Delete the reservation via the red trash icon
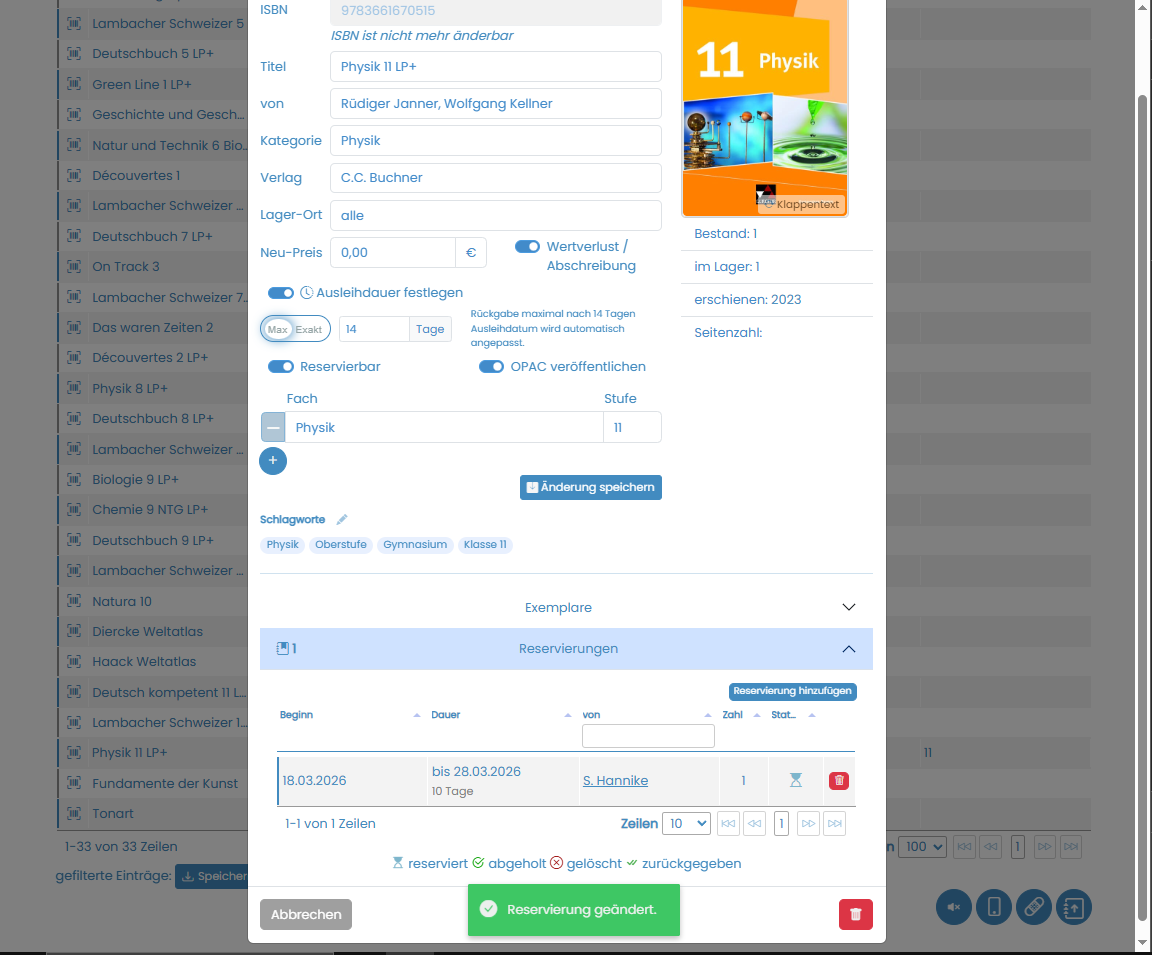The image size is (1152, 955). coord(838,780)
